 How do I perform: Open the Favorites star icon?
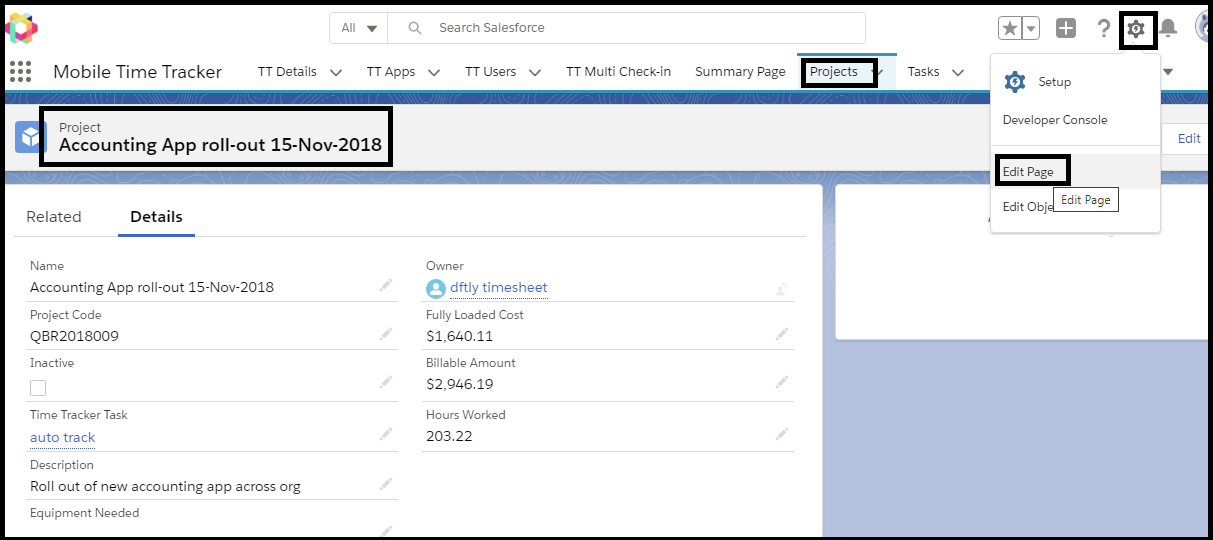click(x=1010, y=28)
